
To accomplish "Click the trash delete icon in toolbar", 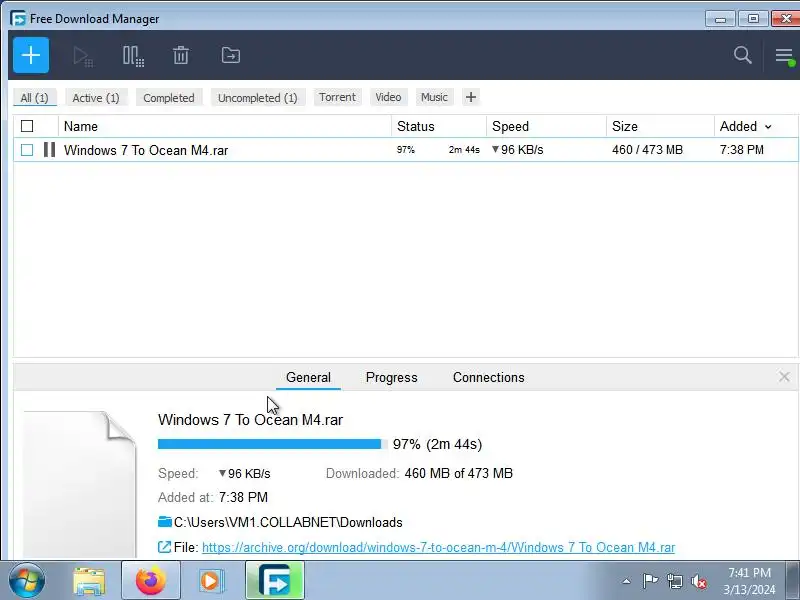I will point(181,55).
